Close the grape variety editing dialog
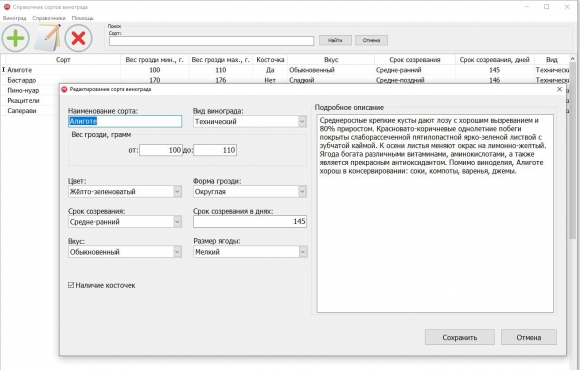The width and height of the screenshot is (580, 370). [559, 89]
